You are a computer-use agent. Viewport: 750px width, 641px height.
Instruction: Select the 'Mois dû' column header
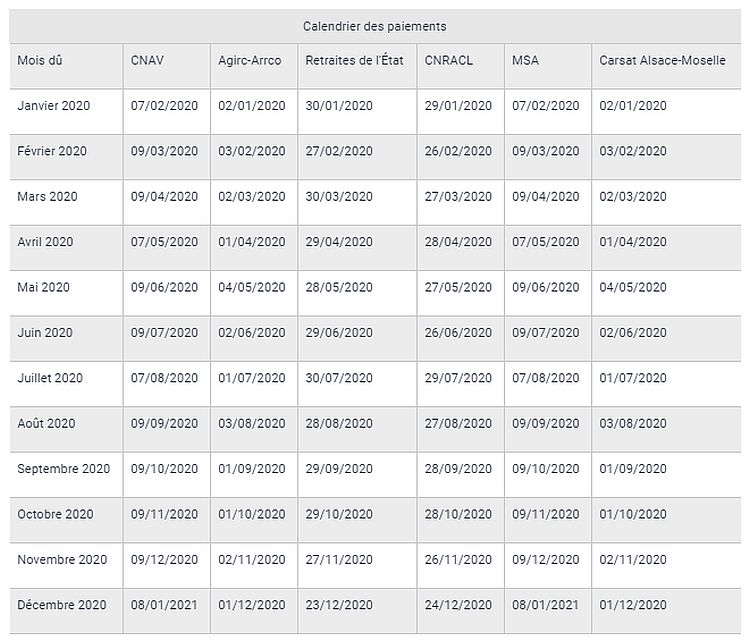[40, 61]
